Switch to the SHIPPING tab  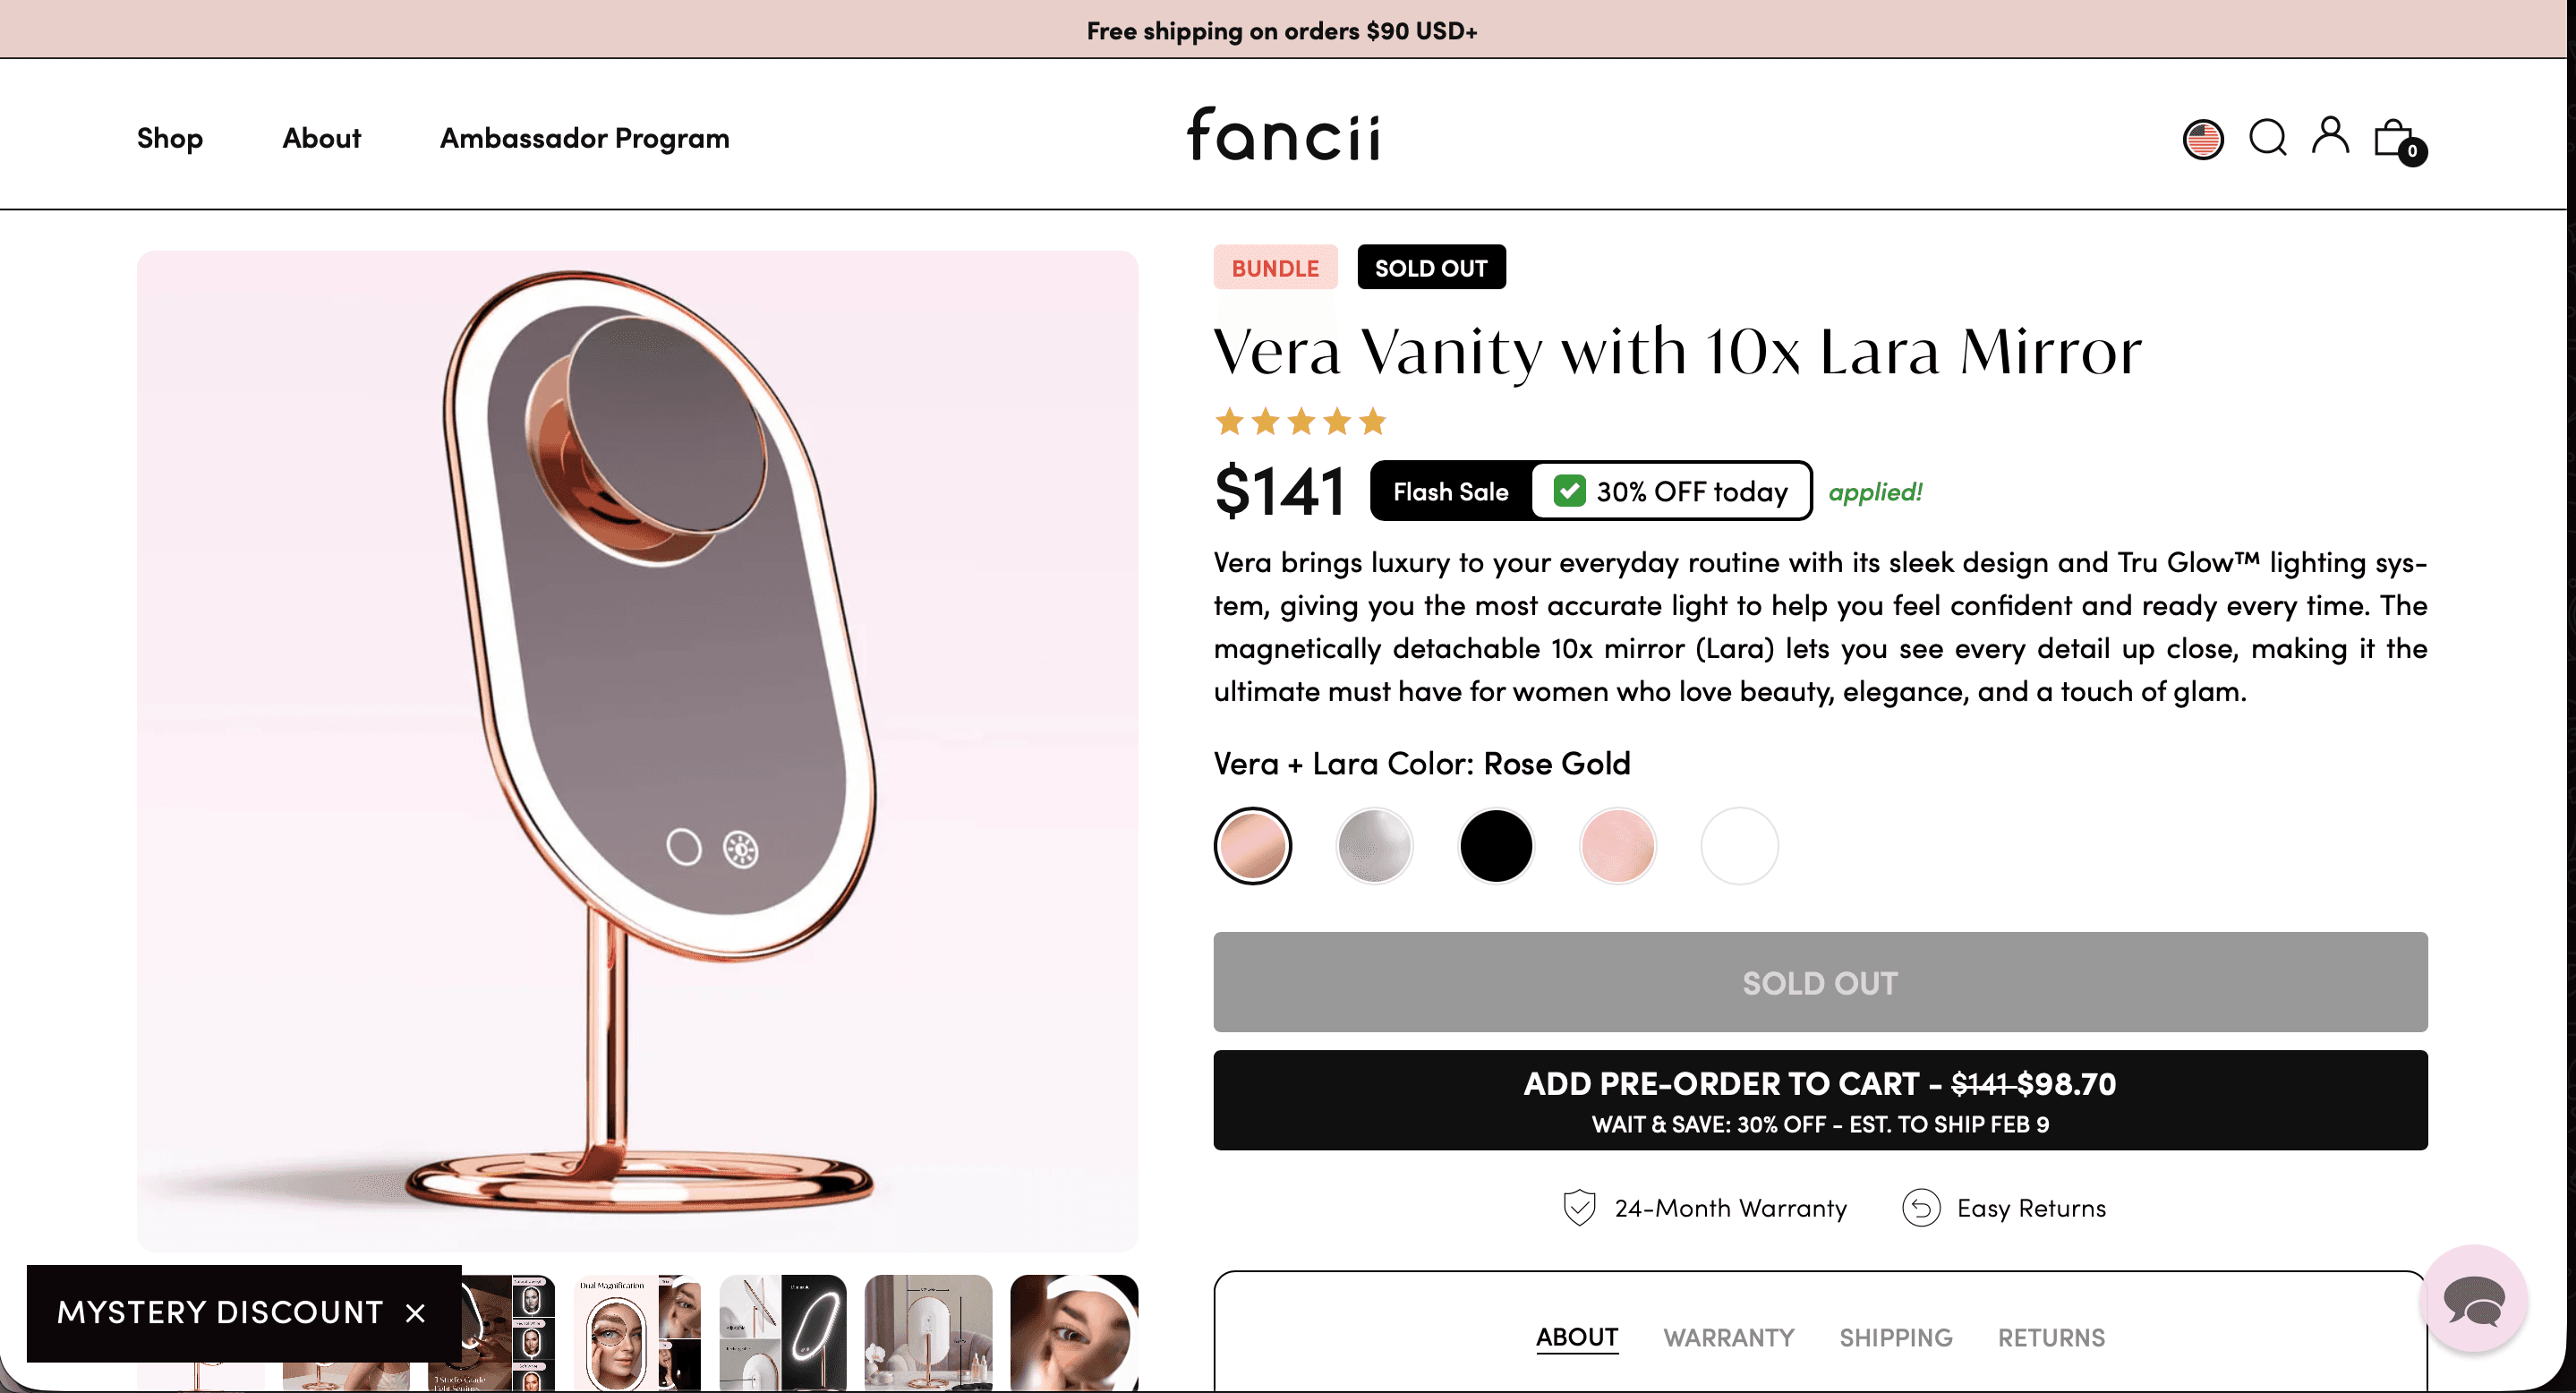1895,1337
